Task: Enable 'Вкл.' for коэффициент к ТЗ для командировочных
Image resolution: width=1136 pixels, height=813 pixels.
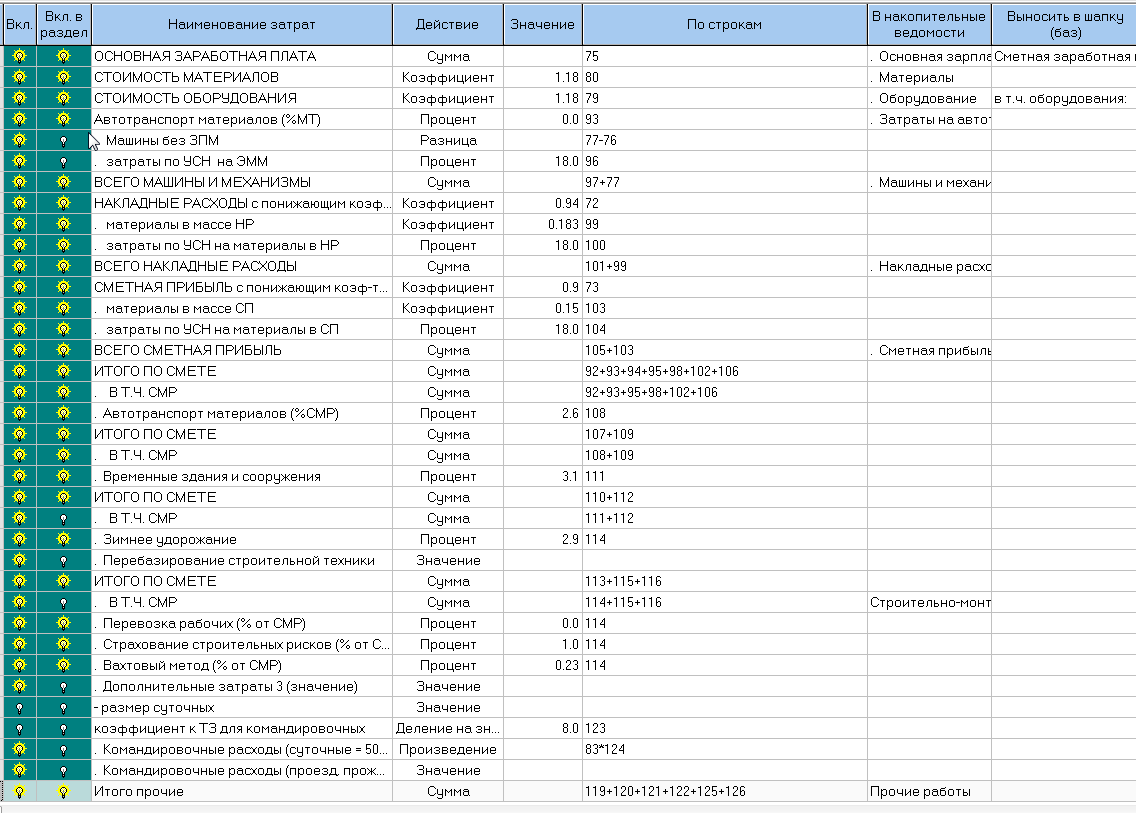Action: tap(18, 729)
